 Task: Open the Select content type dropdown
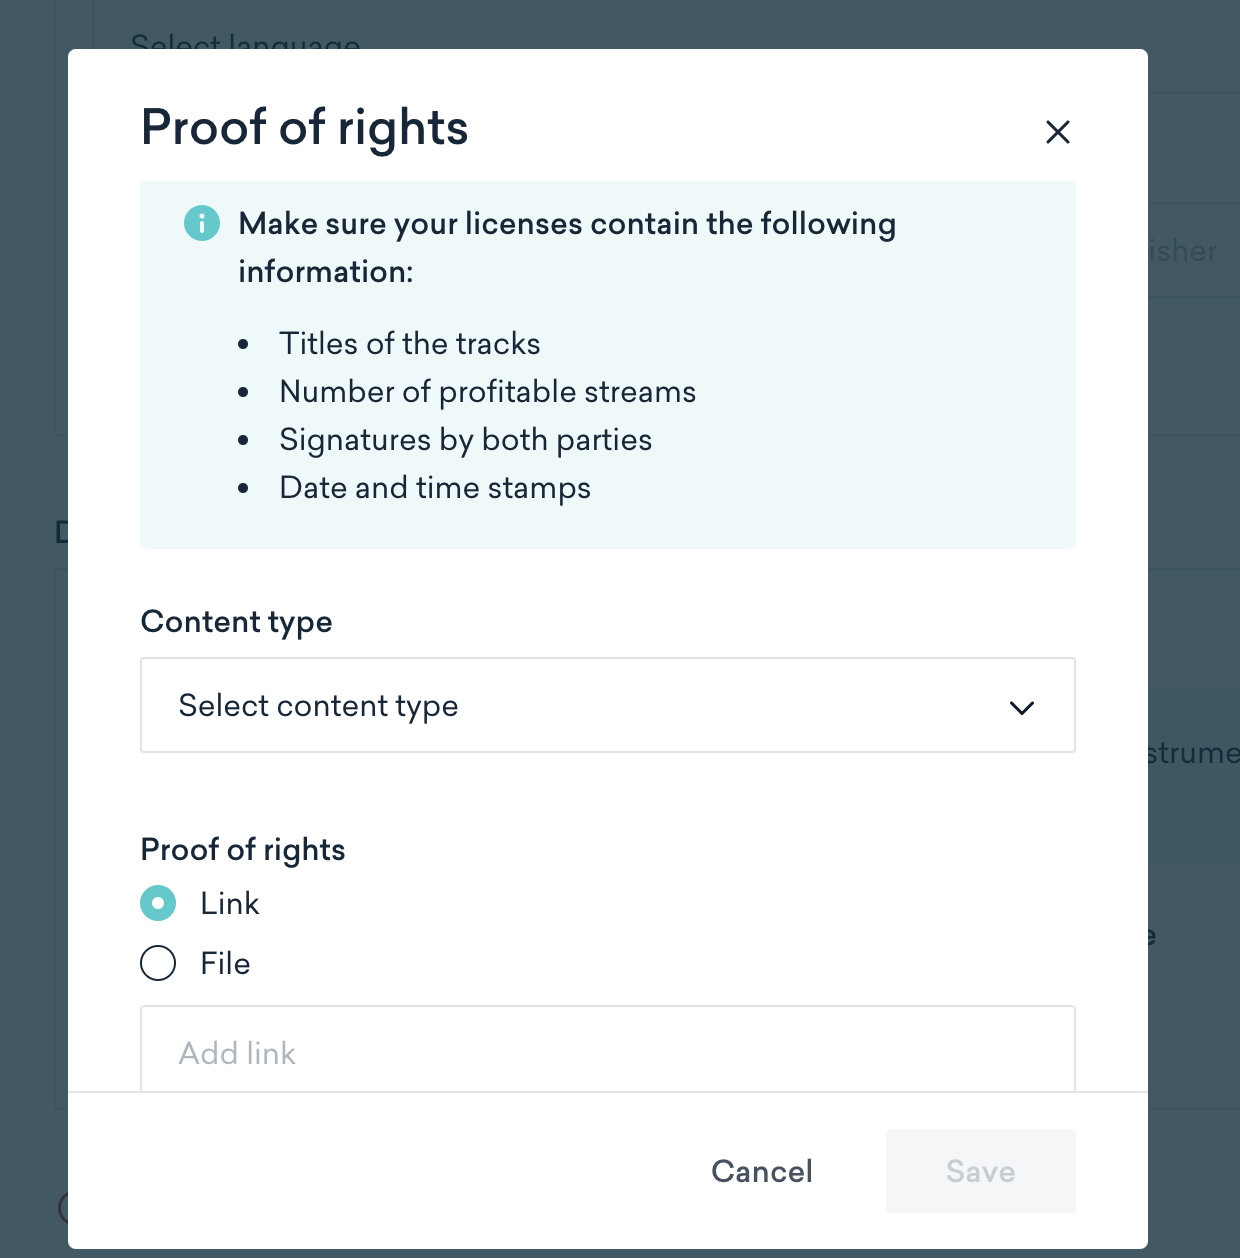point(608,705)
